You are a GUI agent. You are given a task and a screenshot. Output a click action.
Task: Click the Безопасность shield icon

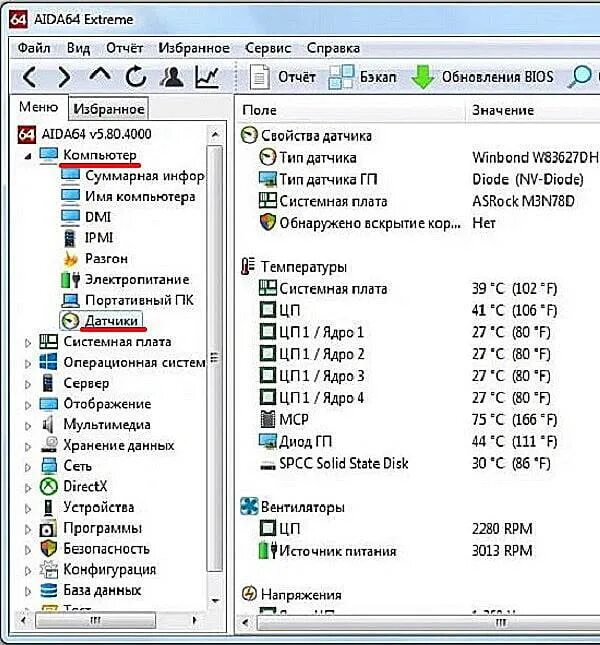click(x=49, y=548)
